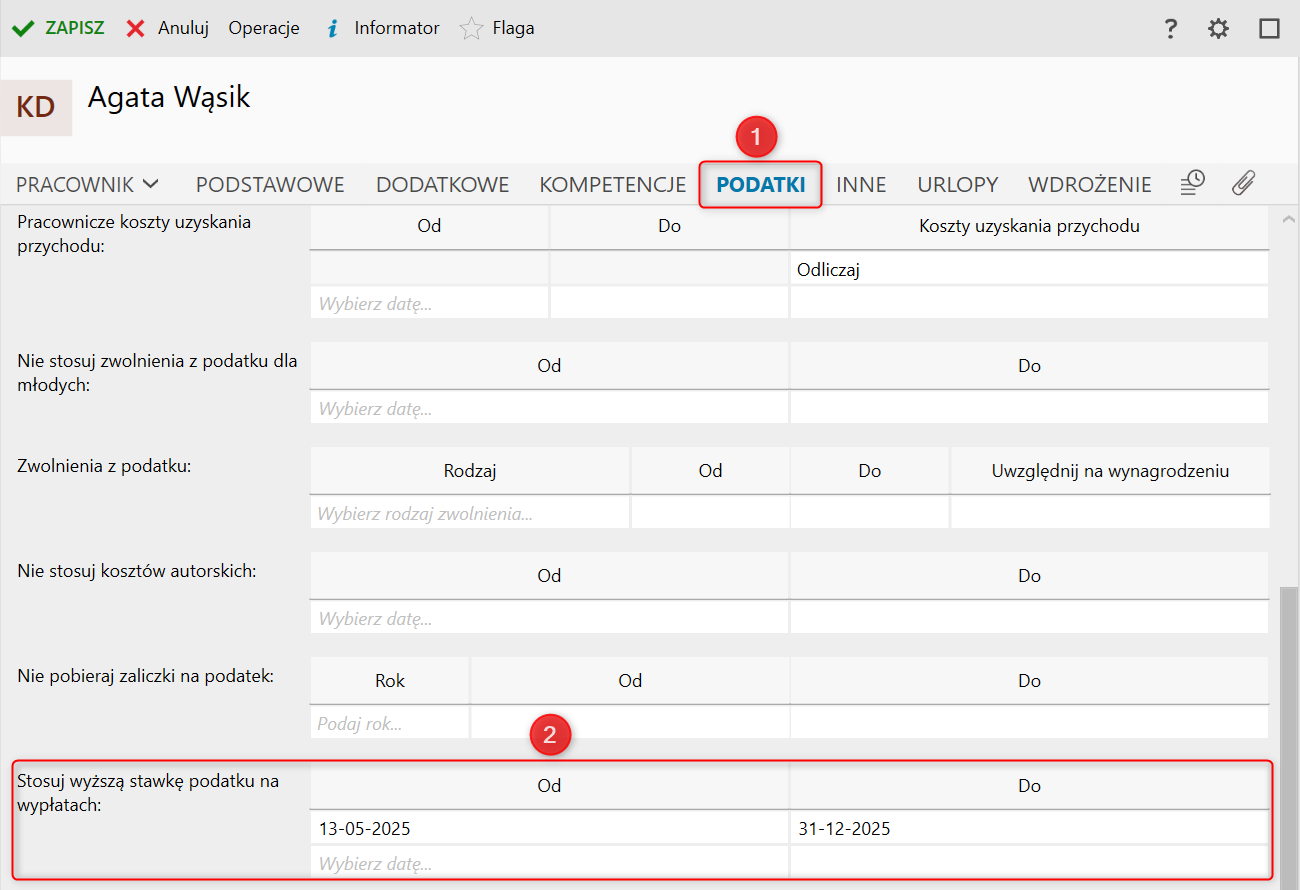Open the change history clock-list icon

click(1192, 183)
